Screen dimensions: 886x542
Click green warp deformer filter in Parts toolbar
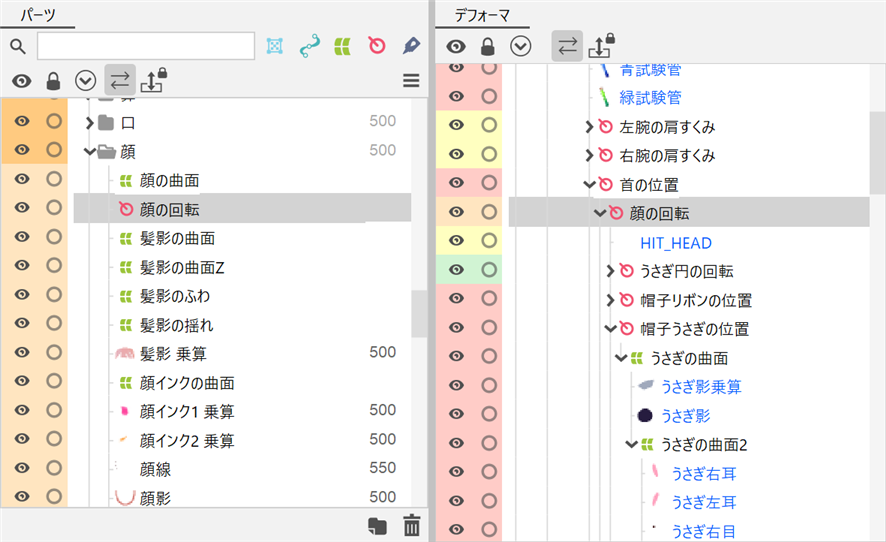tap(343, 46)
